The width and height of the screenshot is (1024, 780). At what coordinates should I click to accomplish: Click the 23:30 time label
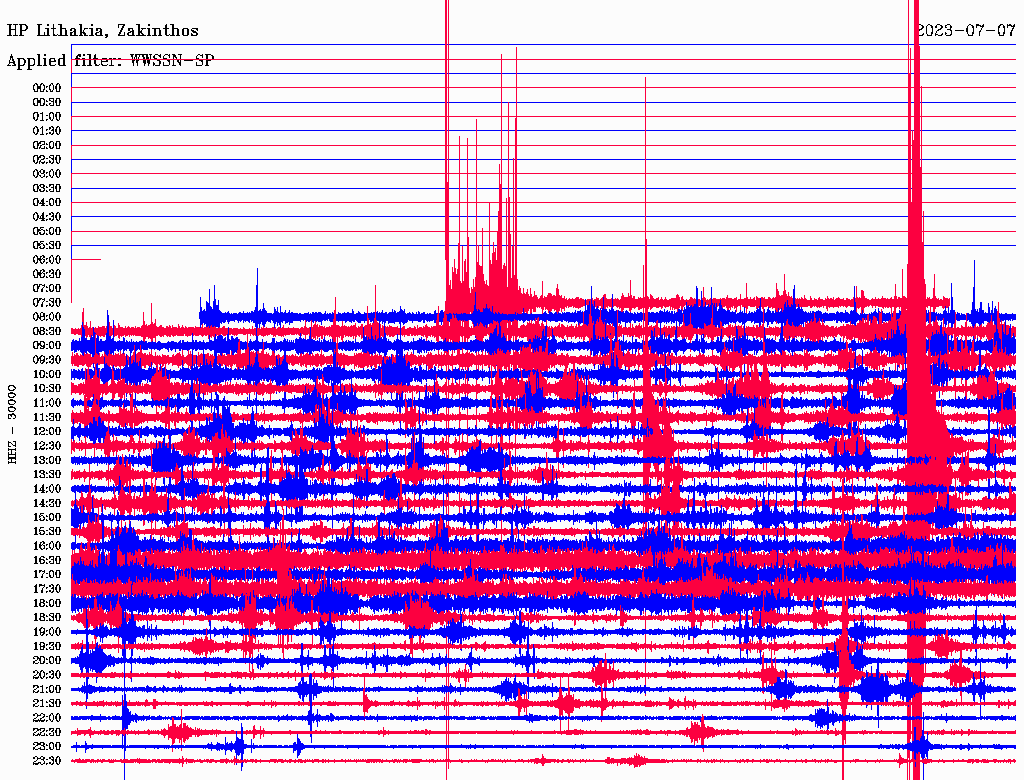click(x=47, y=762)
